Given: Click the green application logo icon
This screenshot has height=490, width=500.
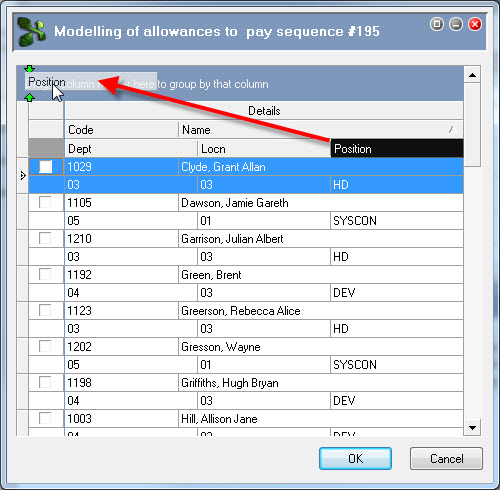Looking at the screenshot, I should [x=32, y=32].
